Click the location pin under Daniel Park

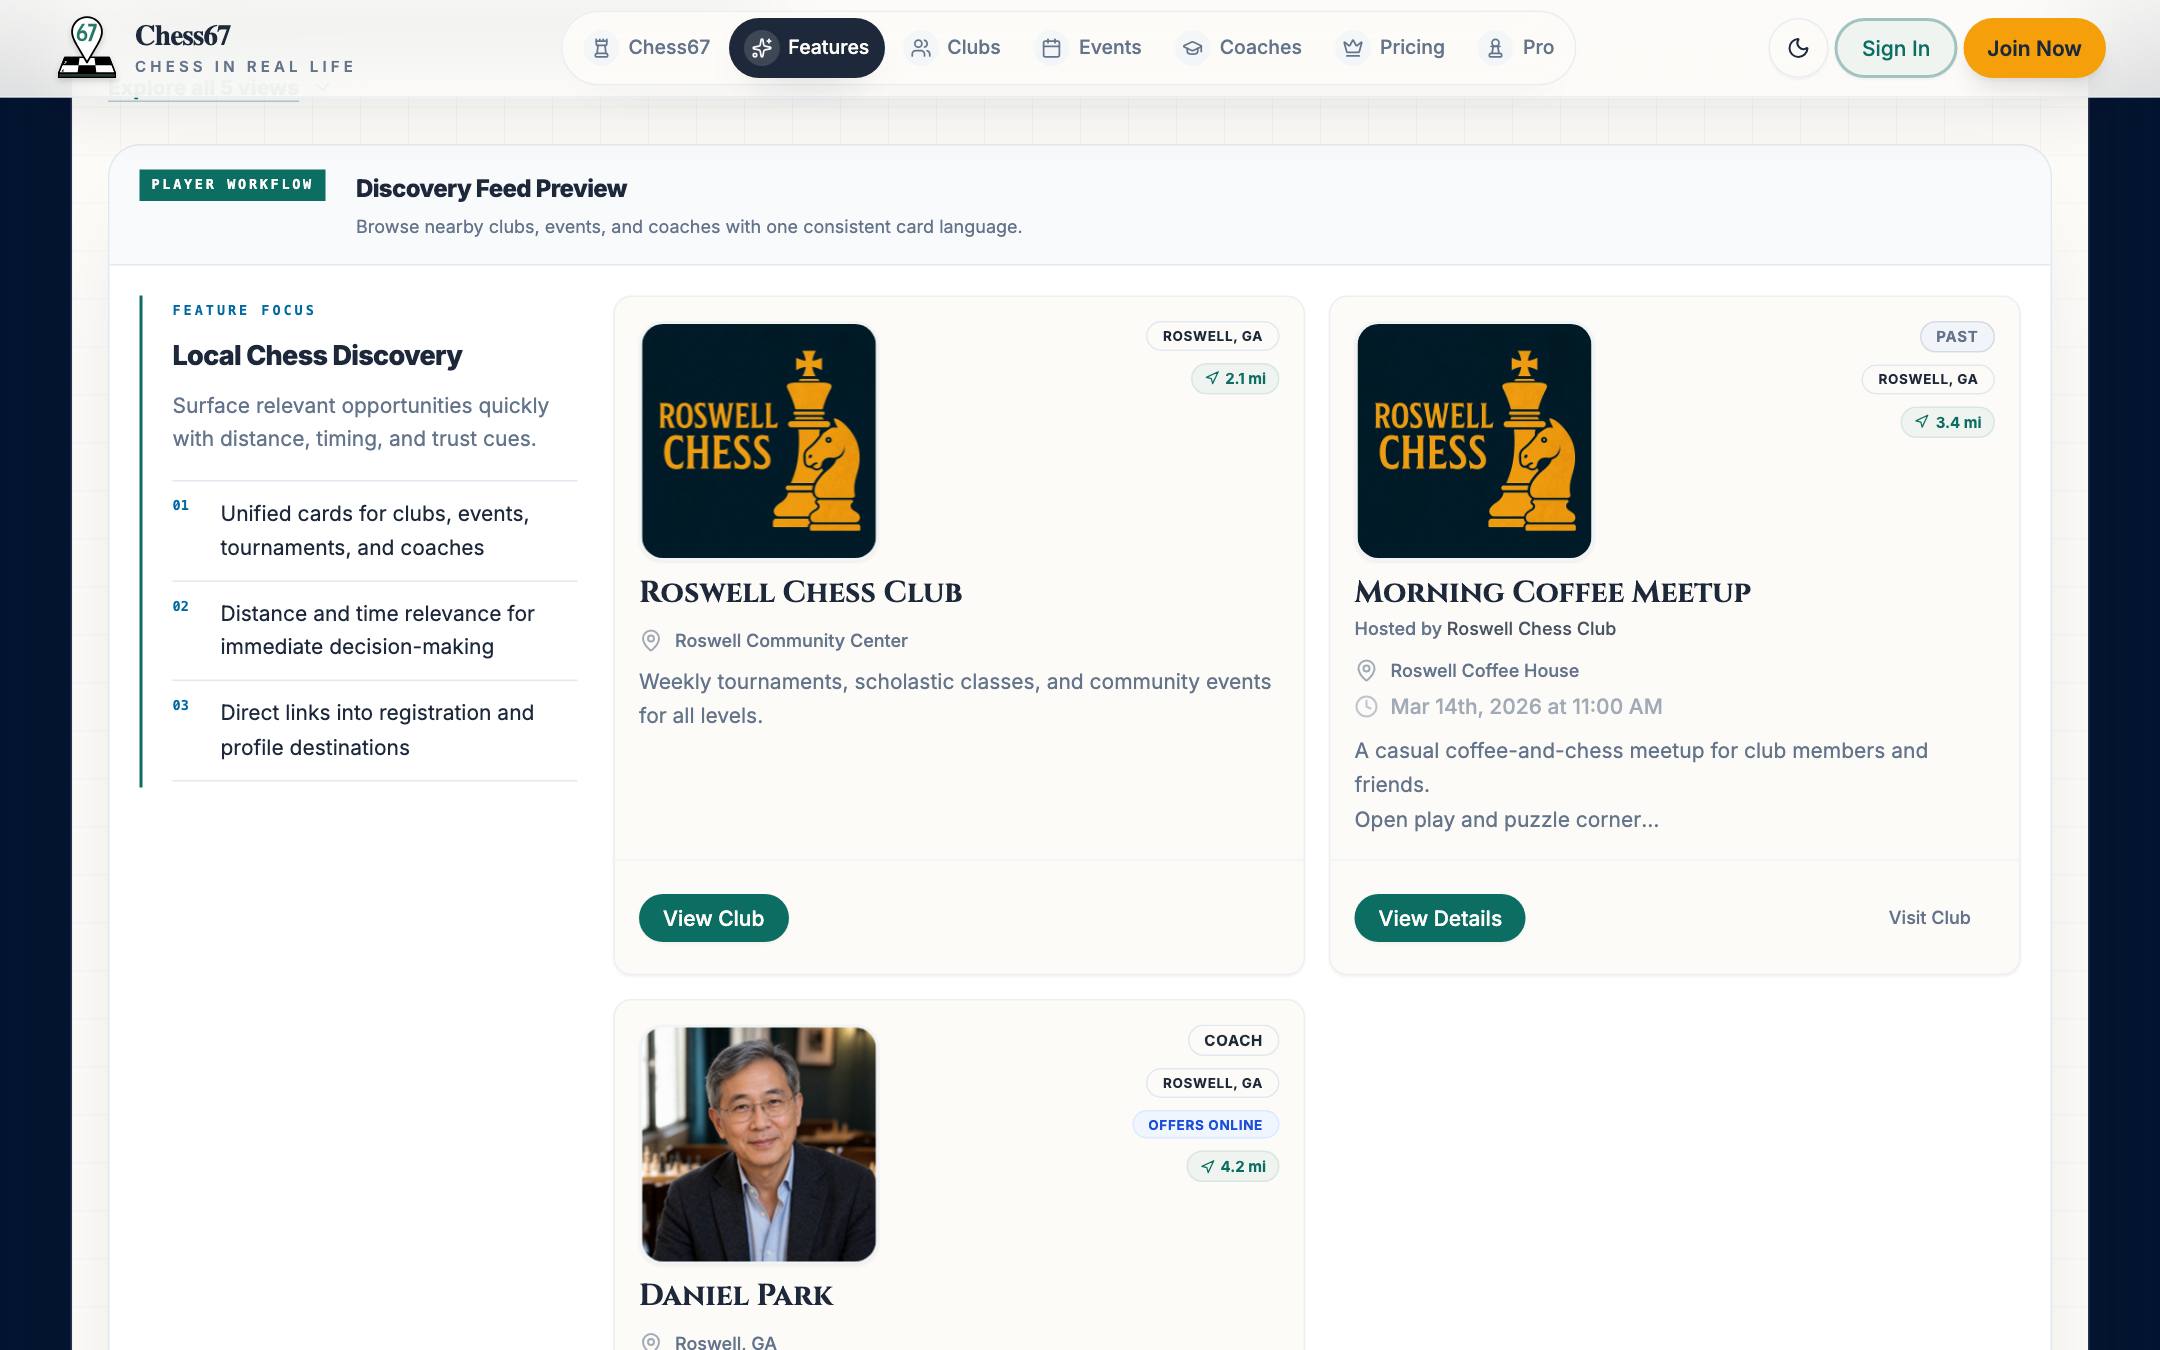click(x=651, y=1341)
